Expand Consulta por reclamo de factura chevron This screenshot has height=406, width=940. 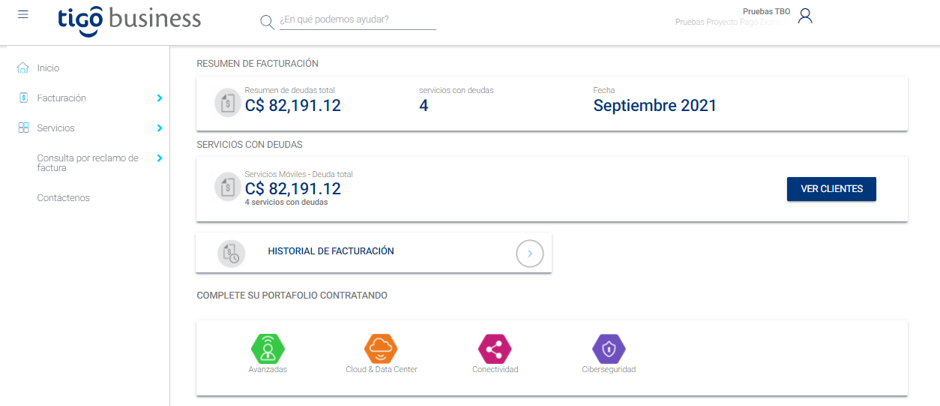(x=159, y=158)
